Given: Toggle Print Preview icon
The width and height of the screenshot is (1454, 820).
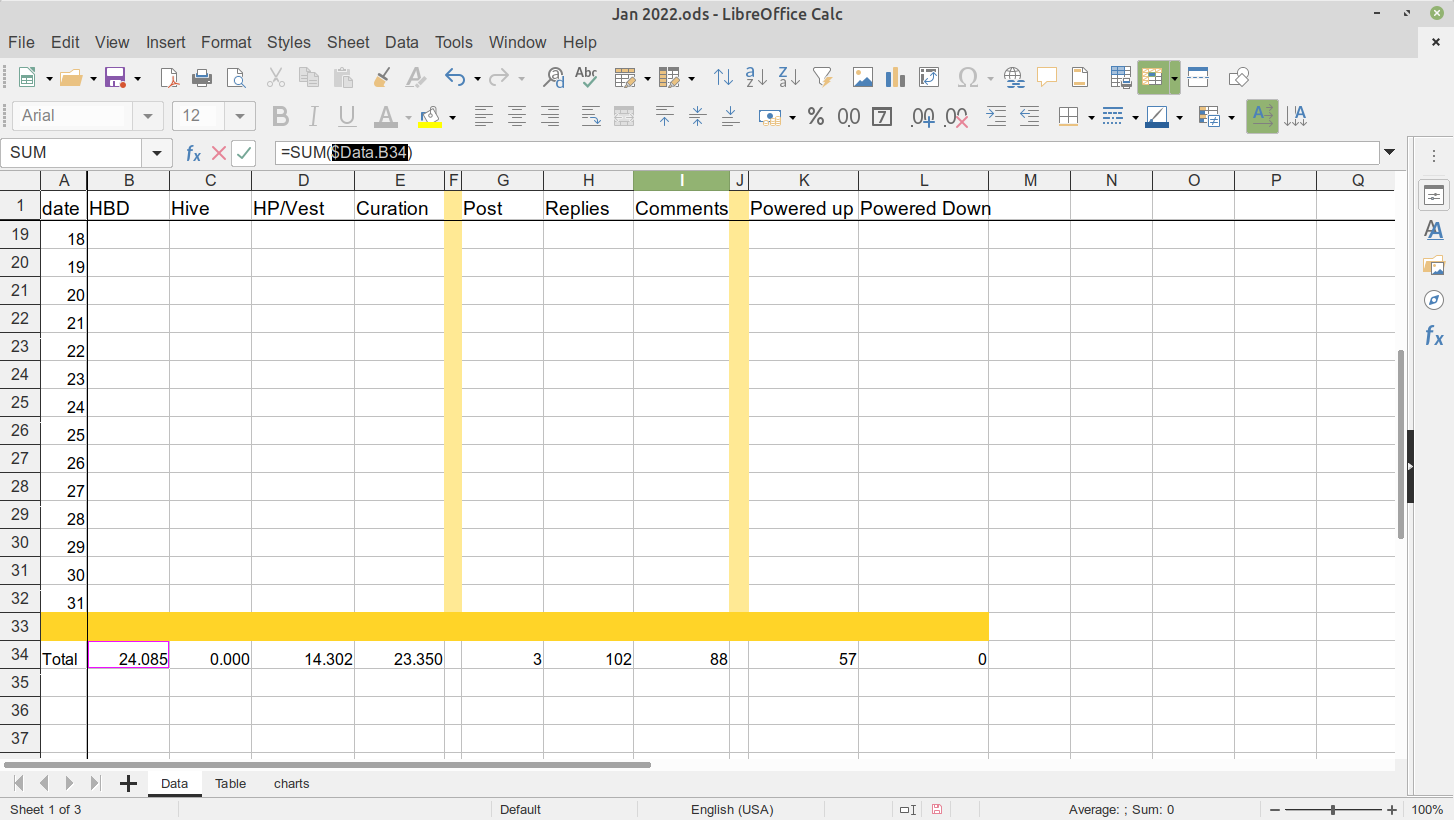Looking at the screenshot, I should tap(236, 78).
